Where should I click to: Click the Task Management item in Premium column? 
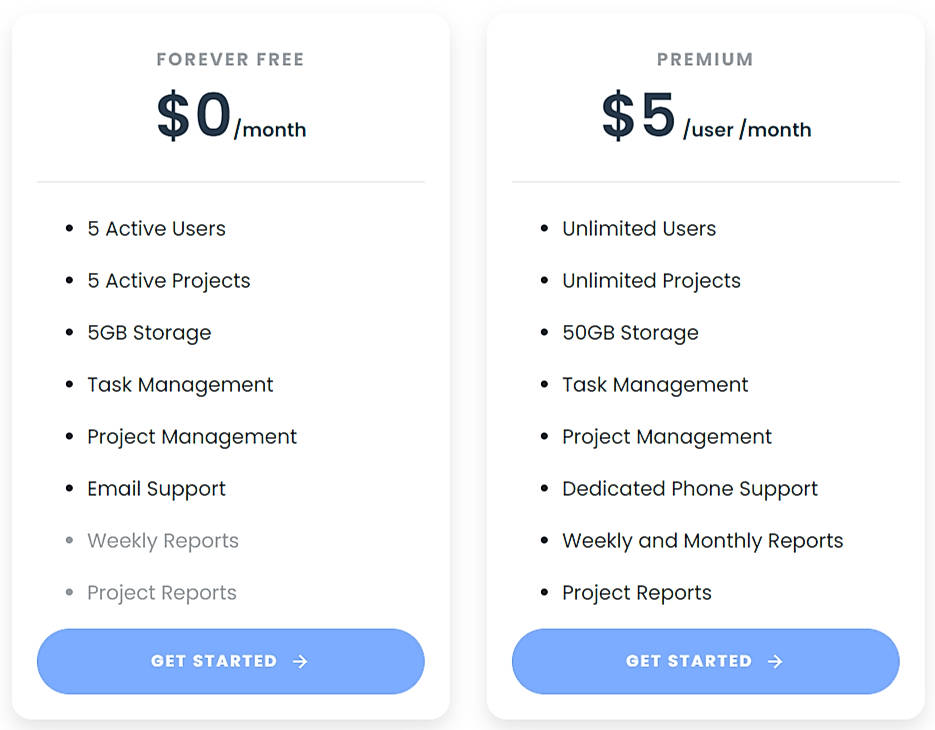coord(655,384)
